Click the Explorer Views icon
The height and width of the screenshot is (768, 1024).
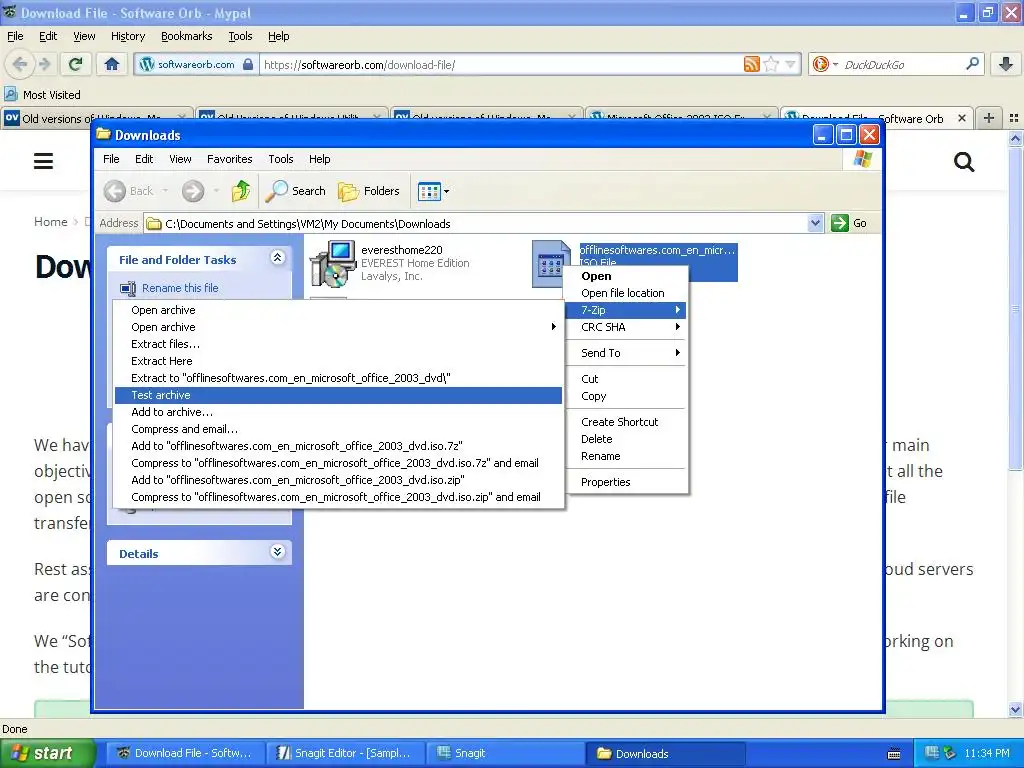429,191
